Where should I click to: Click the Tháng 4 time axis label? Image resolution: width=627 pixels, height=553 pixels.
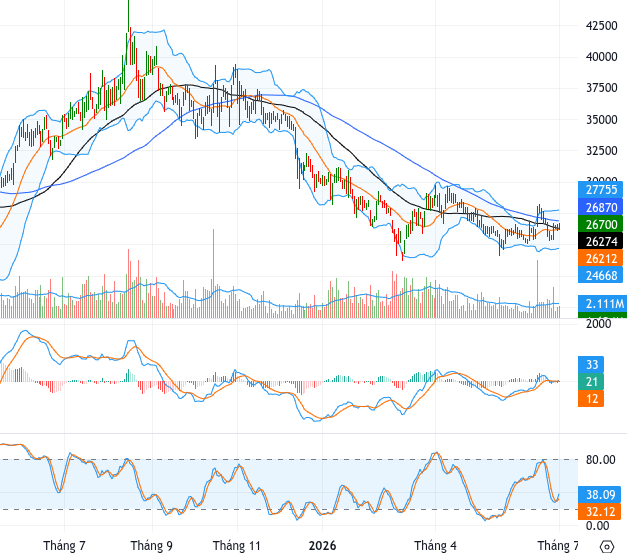tap(435, 545)
